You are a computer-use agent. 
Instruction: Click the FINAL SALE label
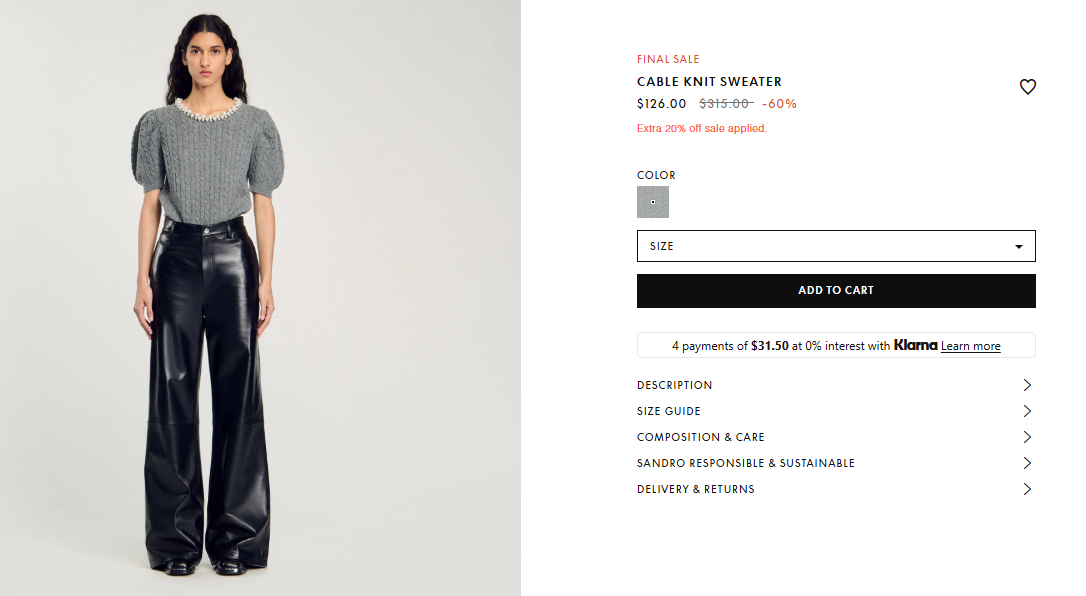point(668,60)
